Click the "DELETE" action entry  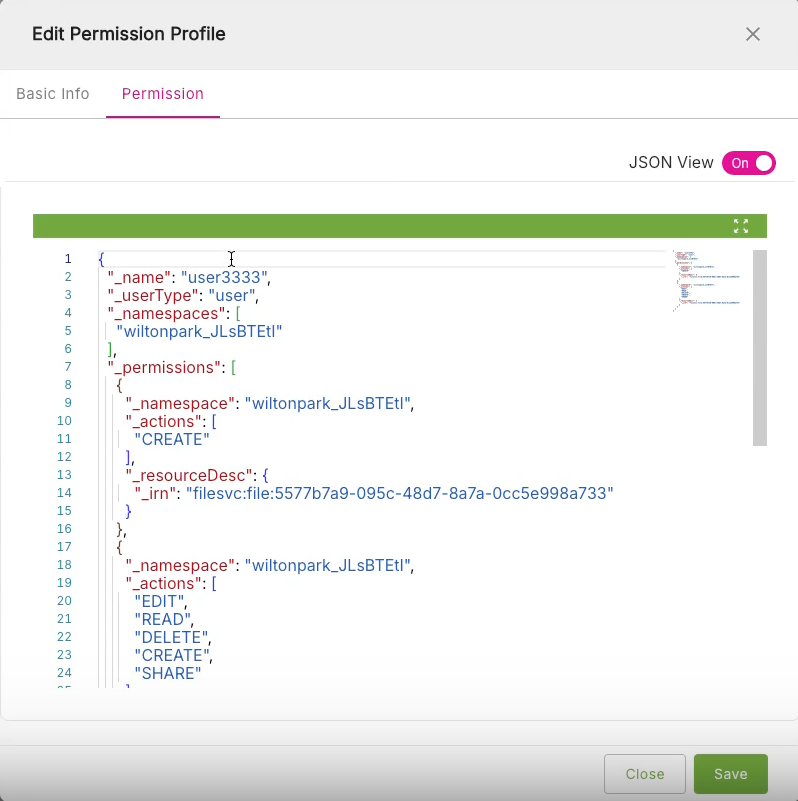[172, 637]
